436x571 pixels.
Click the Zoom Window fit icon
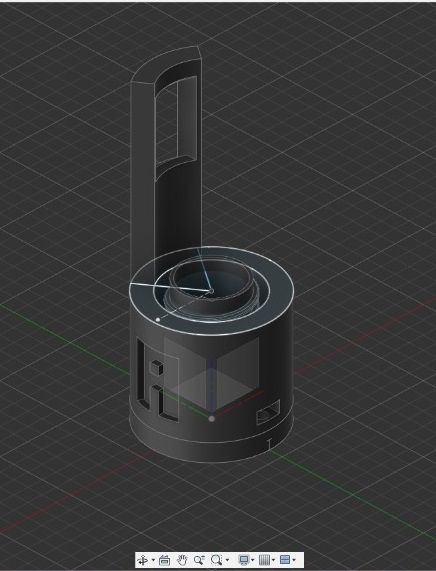point(217,560)
